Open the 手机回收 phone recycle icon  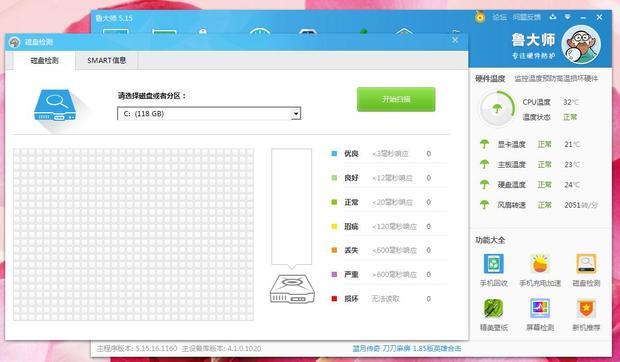click(x=493, y=264)
